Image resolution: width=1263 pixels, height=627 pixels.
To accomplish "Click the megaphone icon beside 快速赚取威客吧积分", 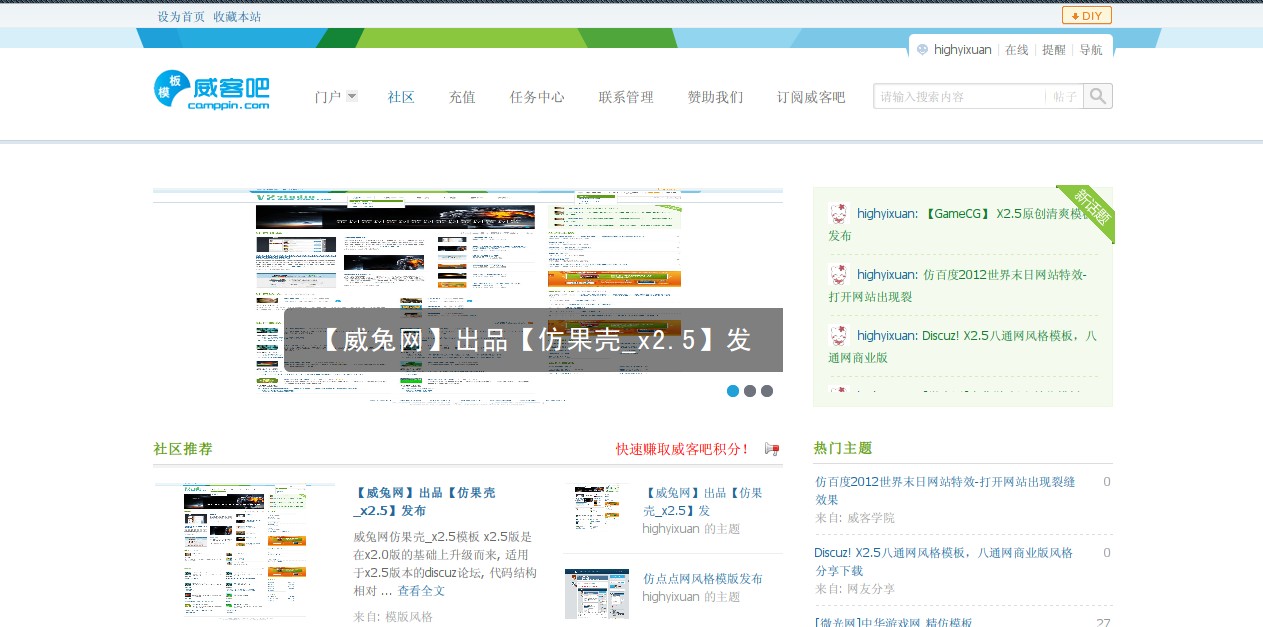I will [771, 449].
